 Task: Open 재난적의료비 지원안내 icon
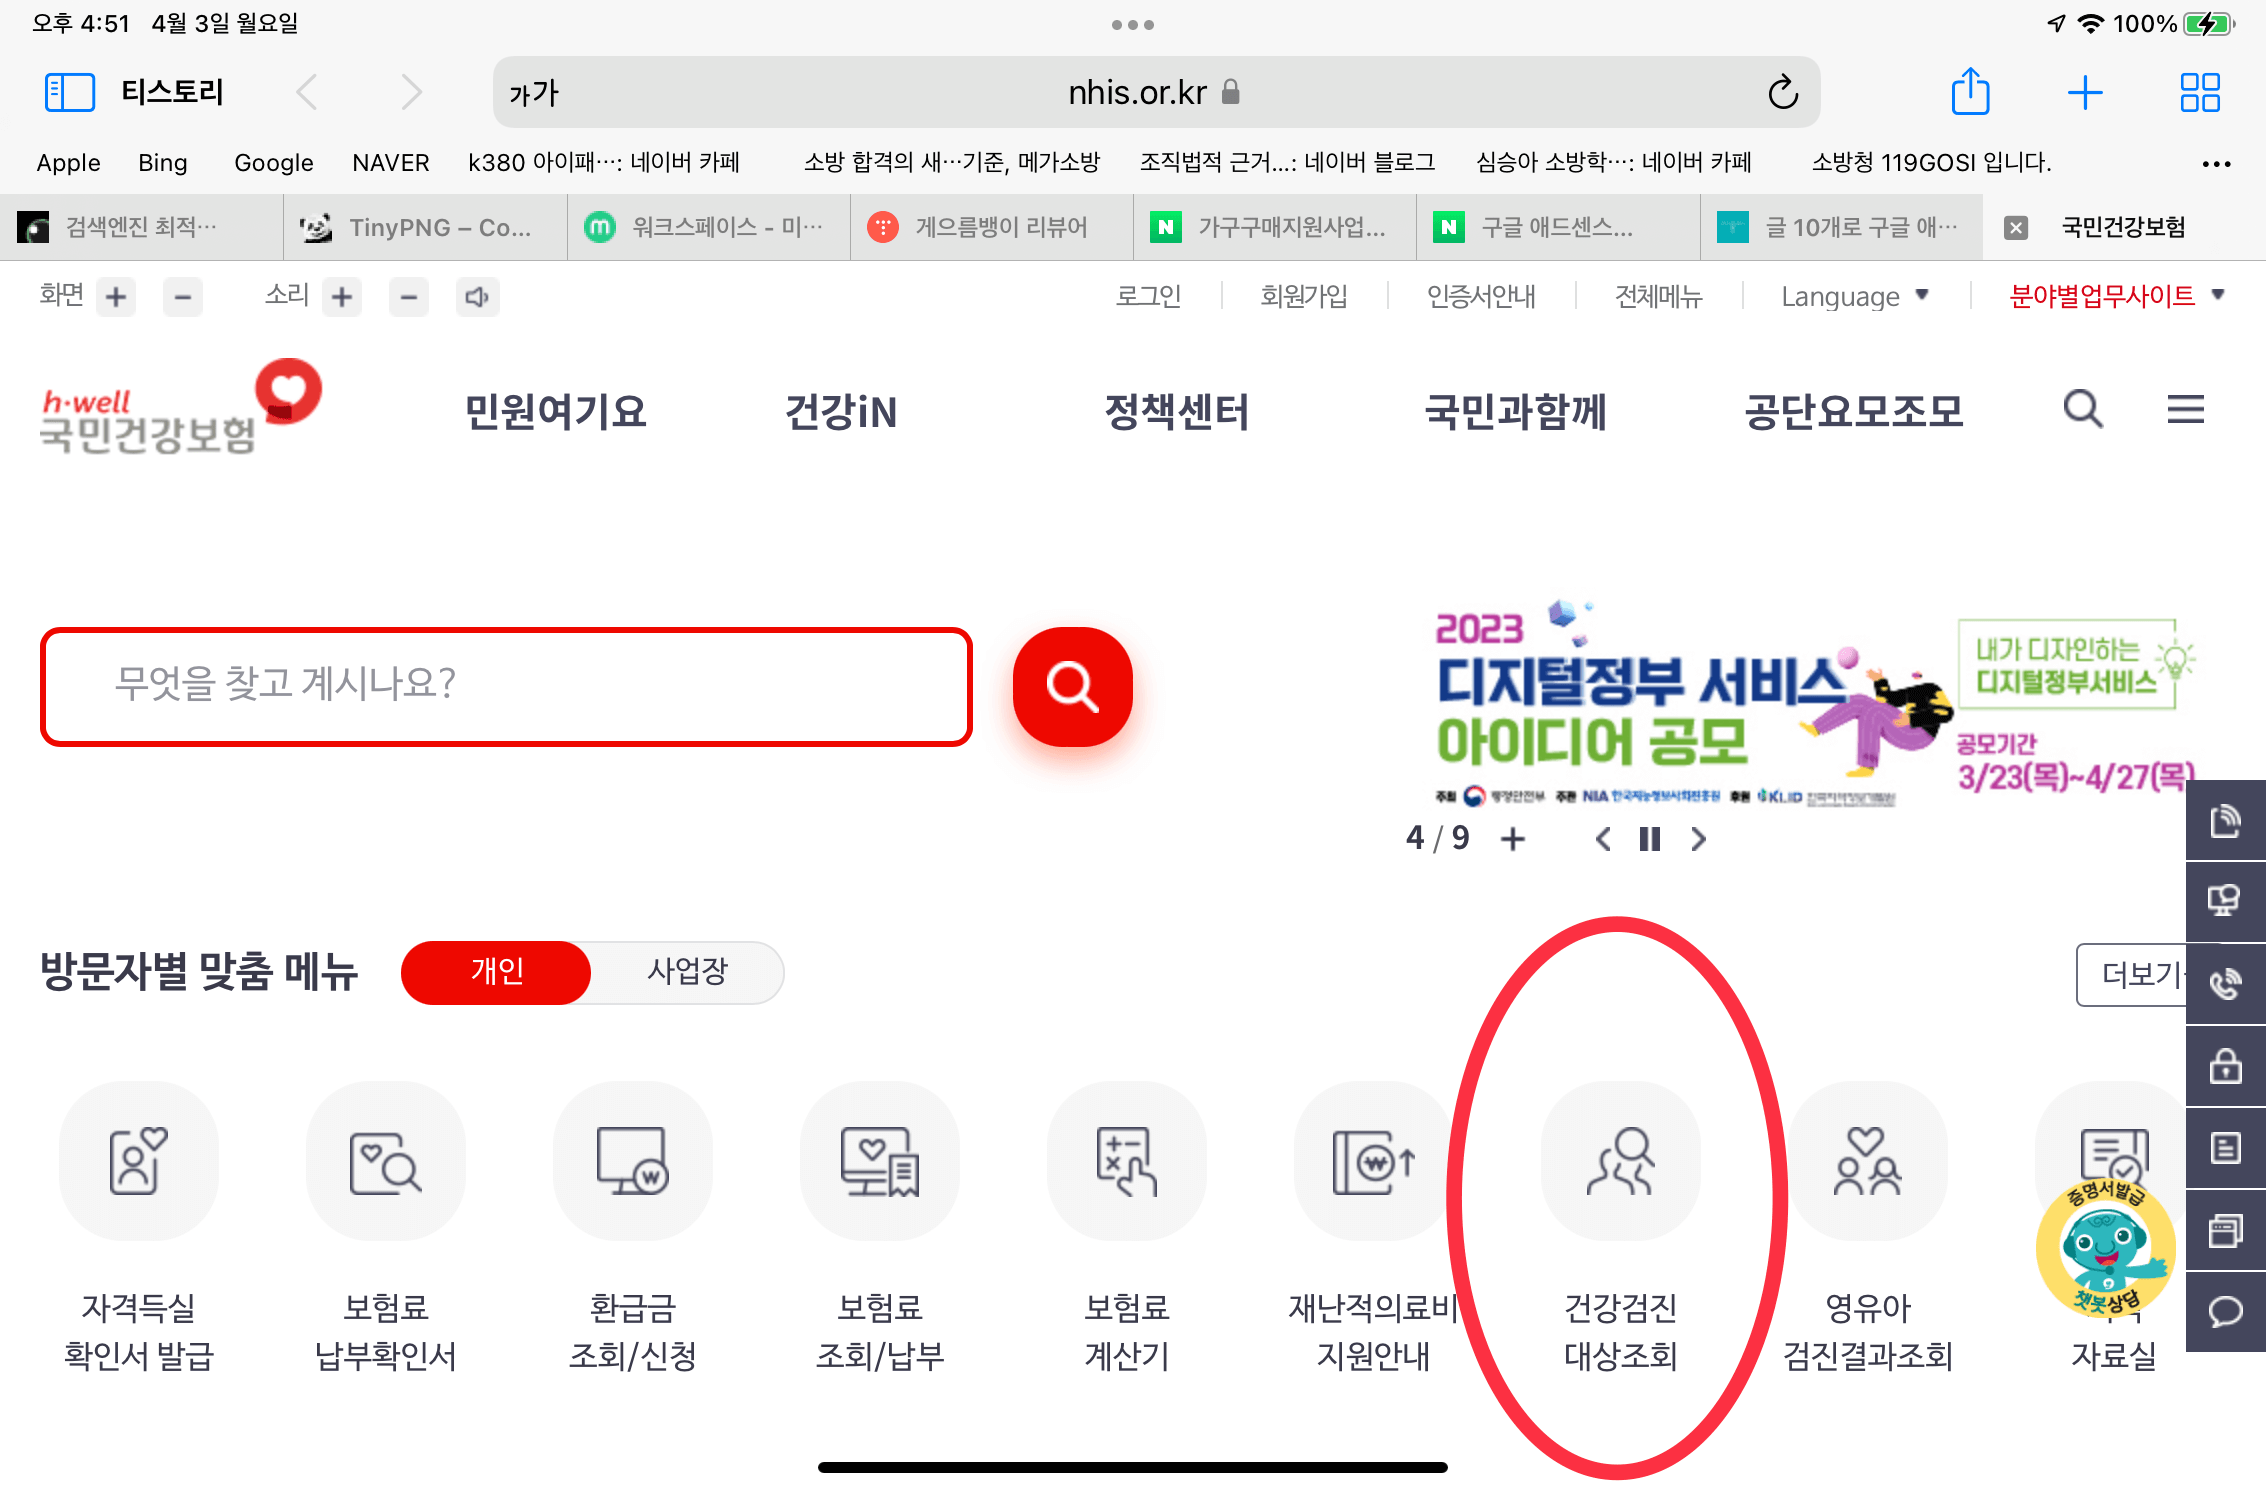[1374, 1162]
